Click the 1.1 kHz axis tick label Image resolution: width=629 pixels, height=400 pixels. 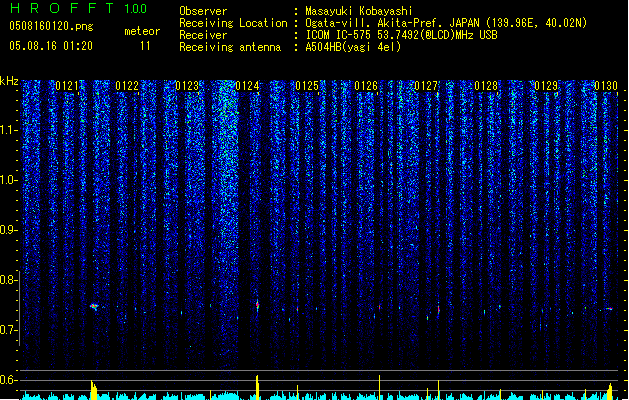[7, 130]
